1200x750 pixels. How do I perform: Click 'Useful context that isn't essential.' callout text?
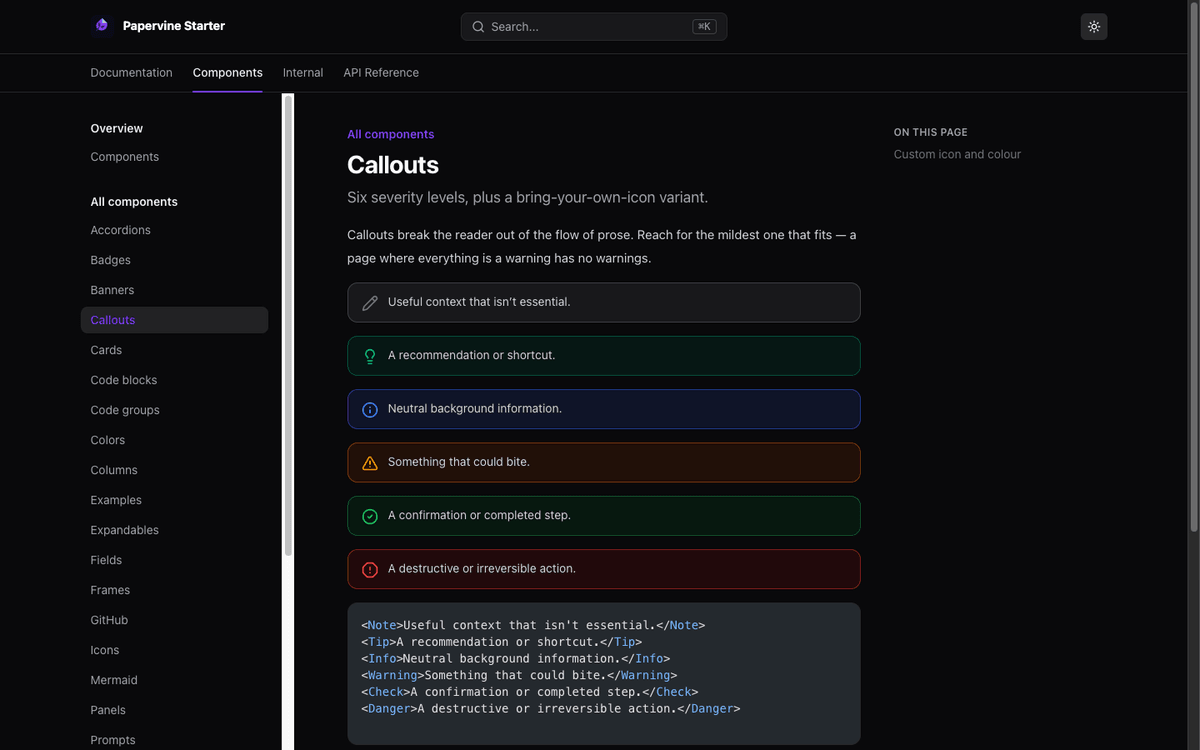pyautogui.click(x=479, y=302)
